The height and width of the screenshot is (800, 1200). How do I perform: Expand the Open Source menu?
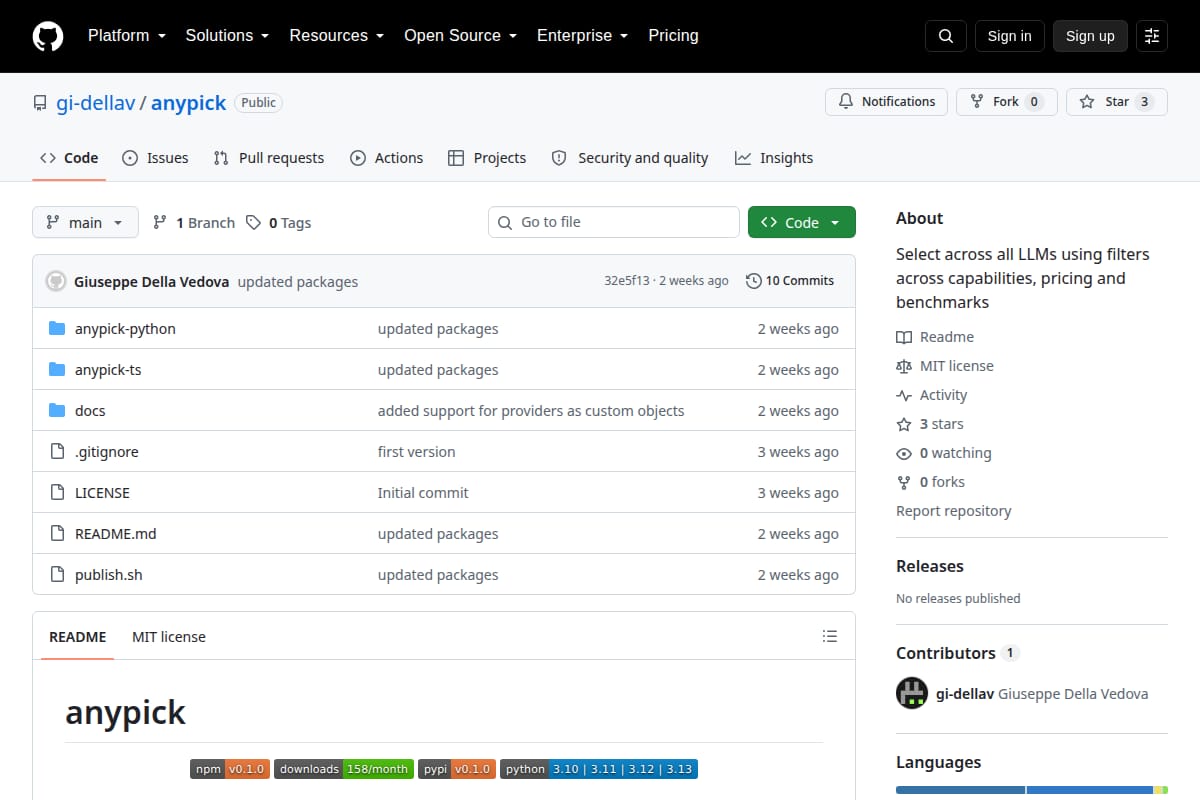coord(460,36)
